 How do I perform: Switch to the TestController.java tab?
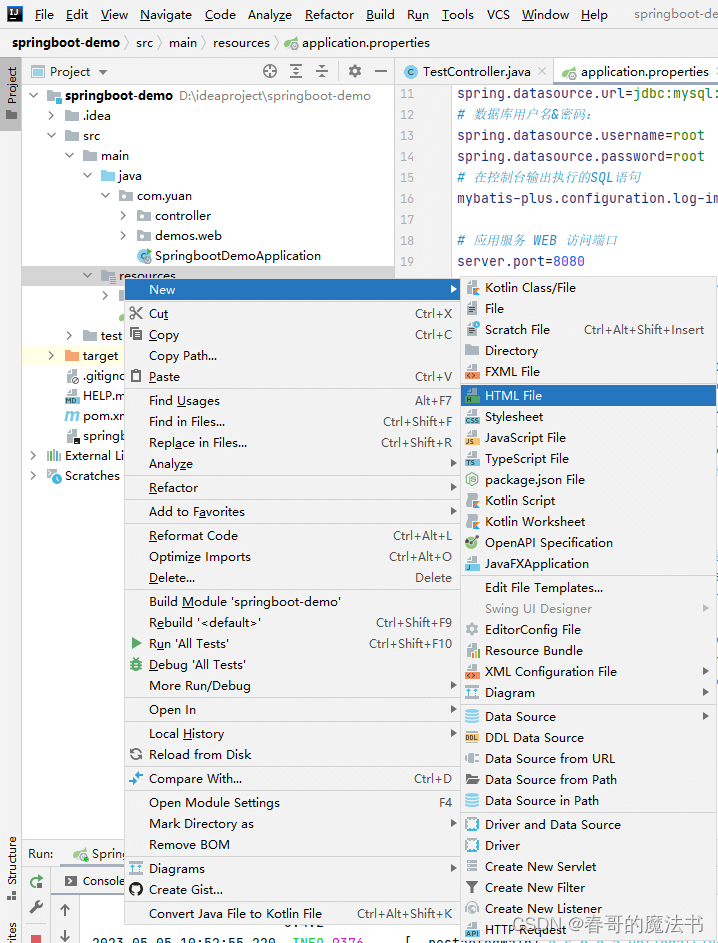[x=476, y=72]
